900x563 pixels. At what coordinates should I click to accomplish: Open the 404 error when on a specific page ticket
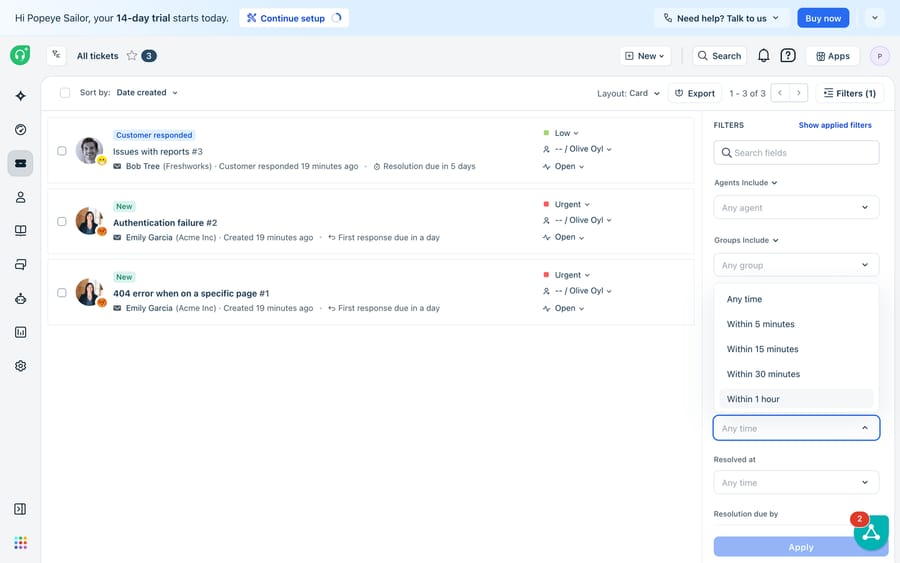point(191,293)
